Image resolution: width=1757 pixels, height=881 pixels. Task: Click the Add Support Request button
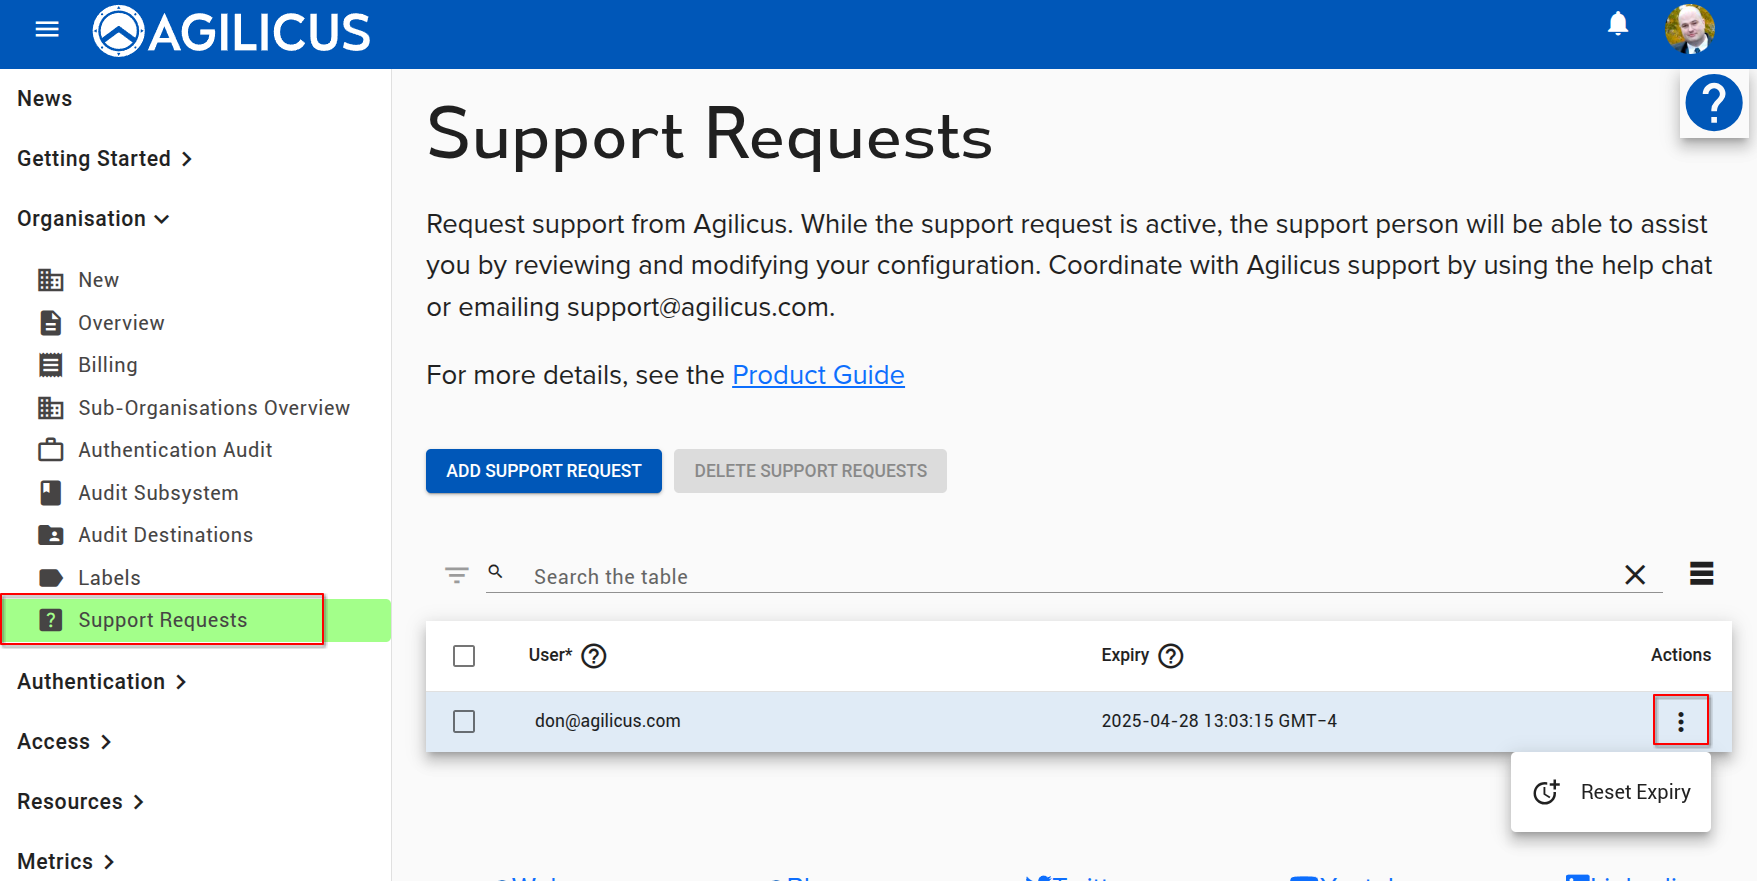543,471
